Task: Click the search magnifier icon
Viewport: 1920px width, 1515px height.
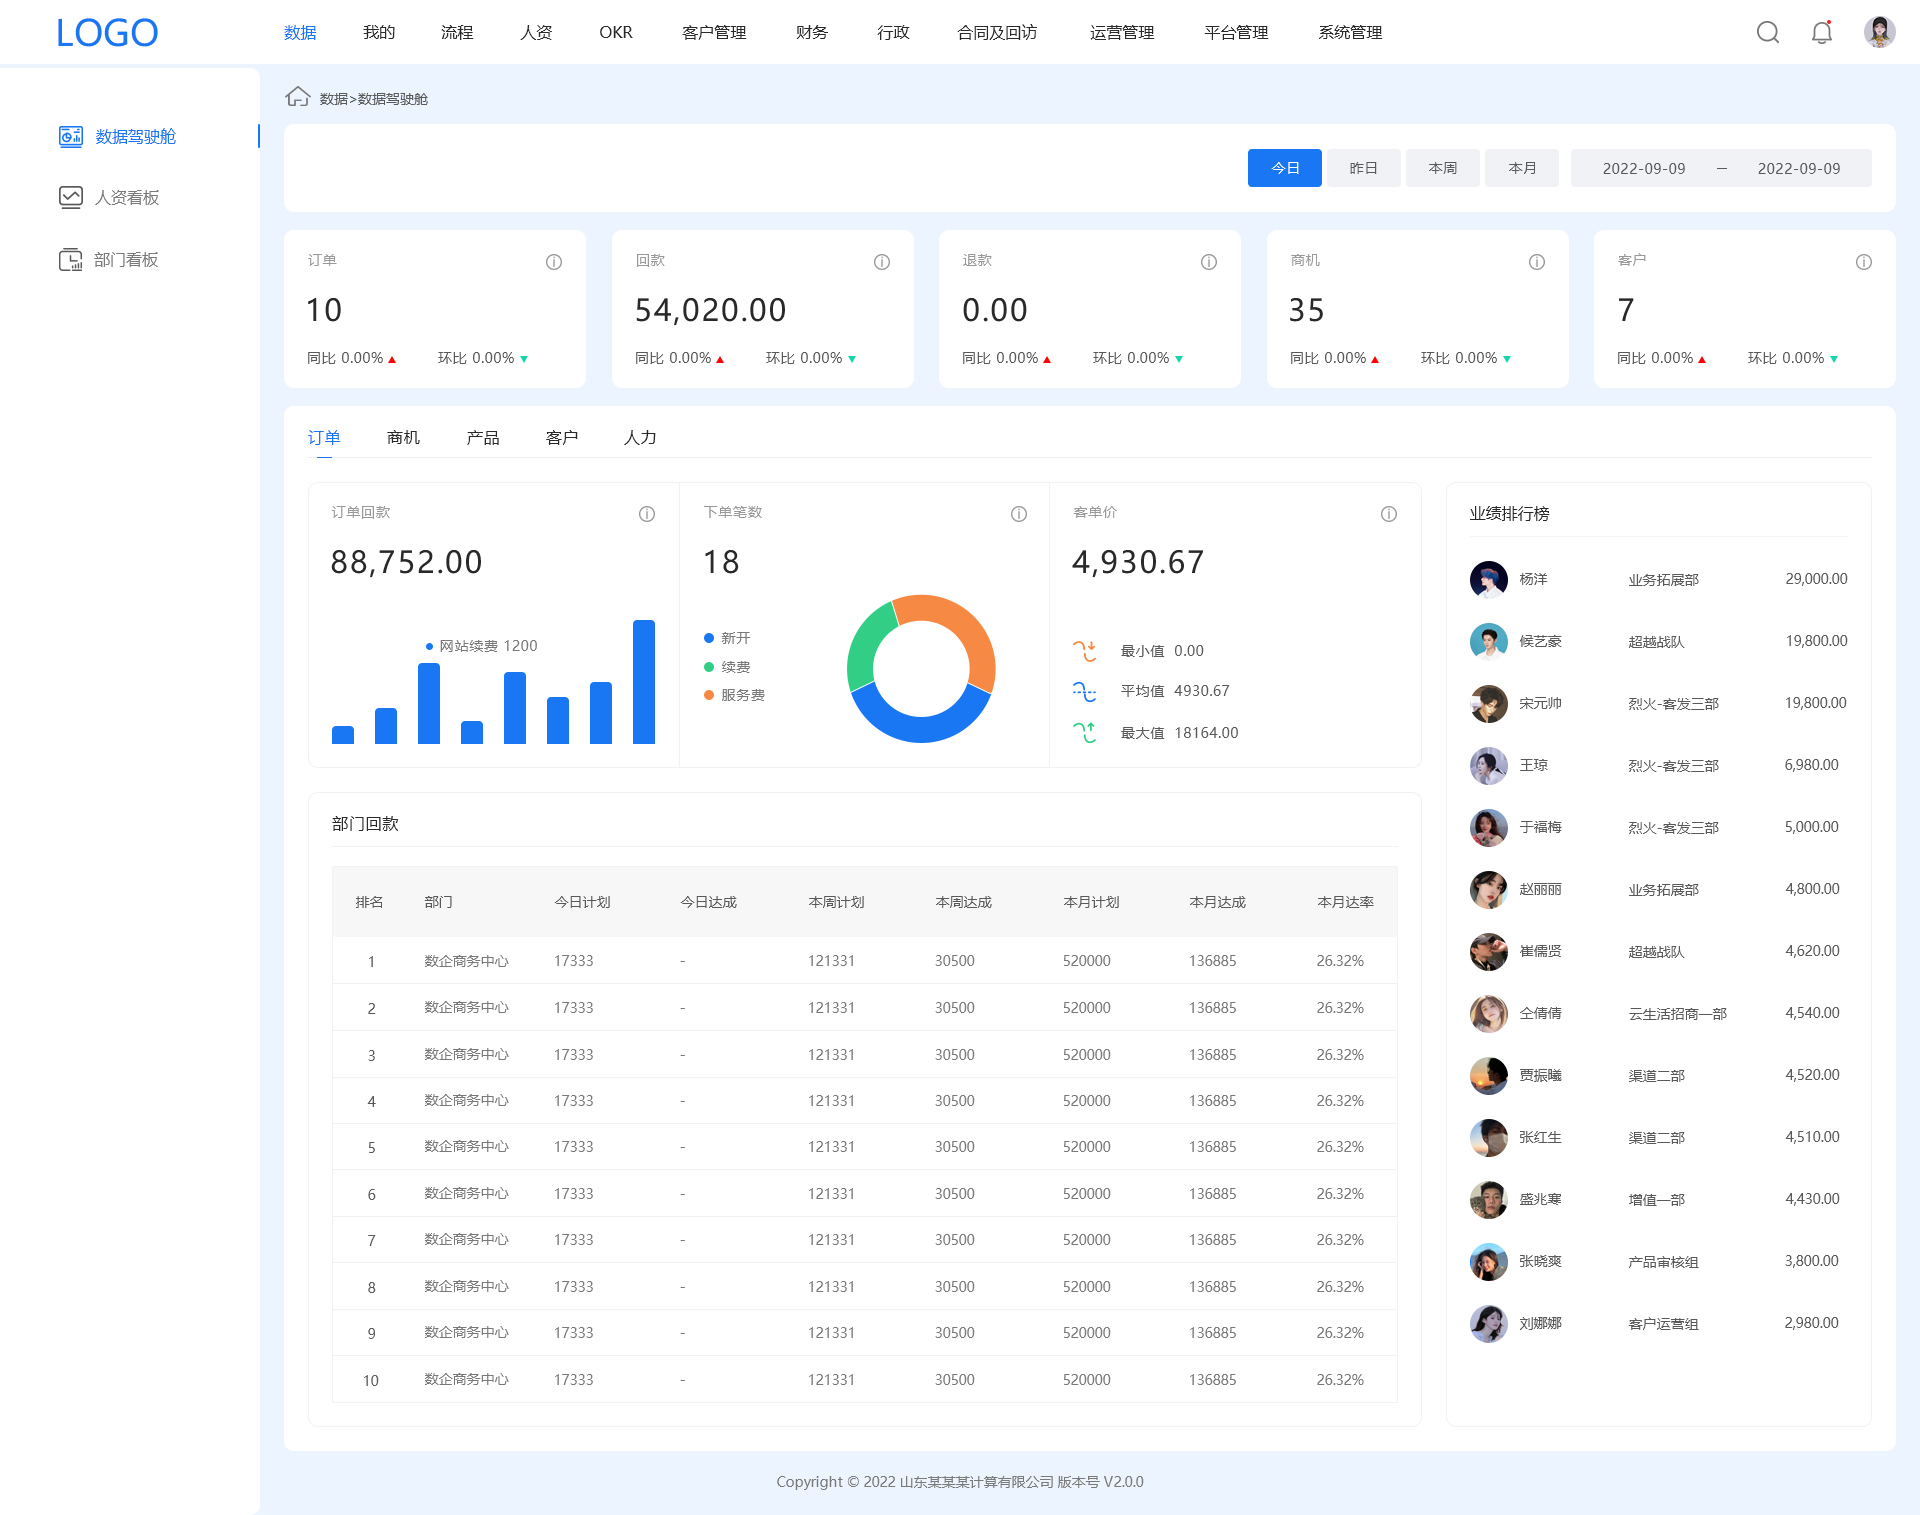Action: point(1767,33)
